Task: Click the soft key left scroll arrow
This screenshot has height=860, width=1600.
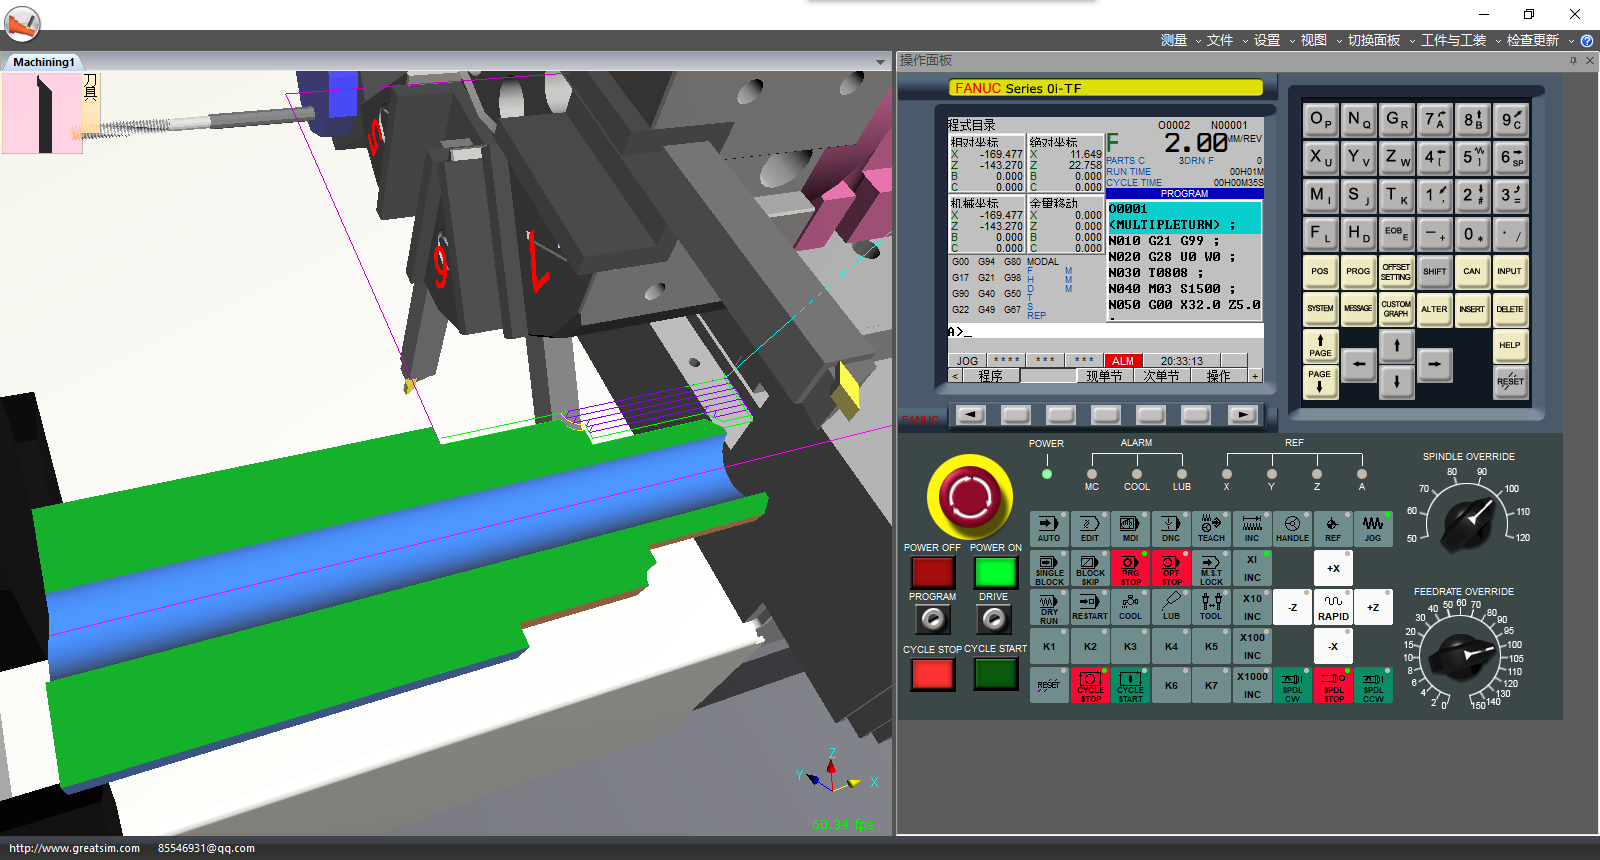Action: [970, 415]
